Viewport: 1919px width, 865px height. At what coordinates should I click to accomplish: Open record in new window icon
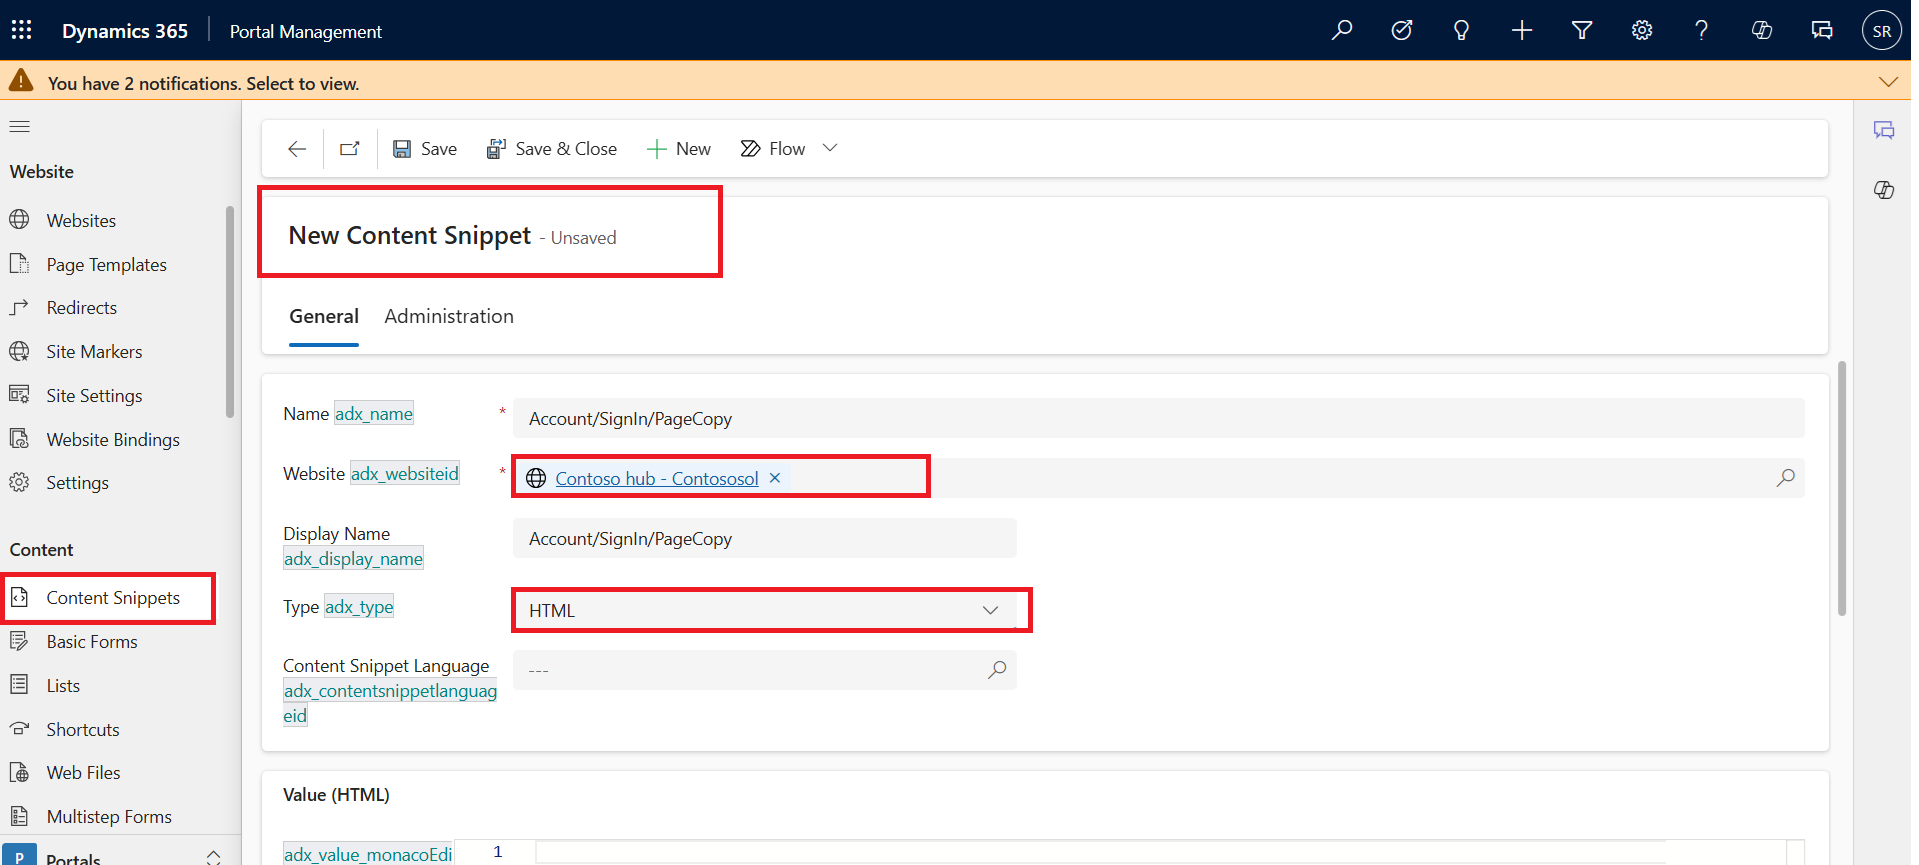(349, 149)
